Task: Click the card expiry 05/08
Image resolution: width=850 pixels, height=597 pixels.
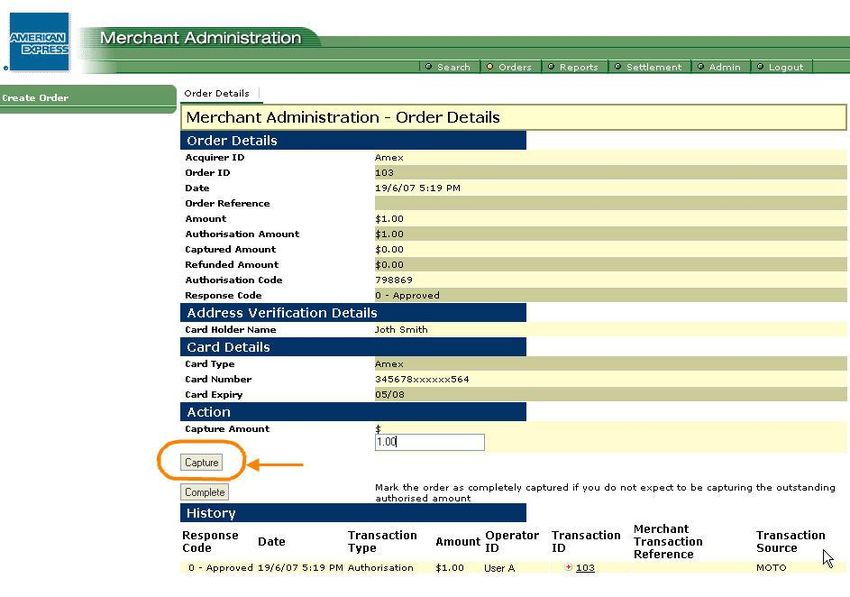Action: tap(389, 394)
